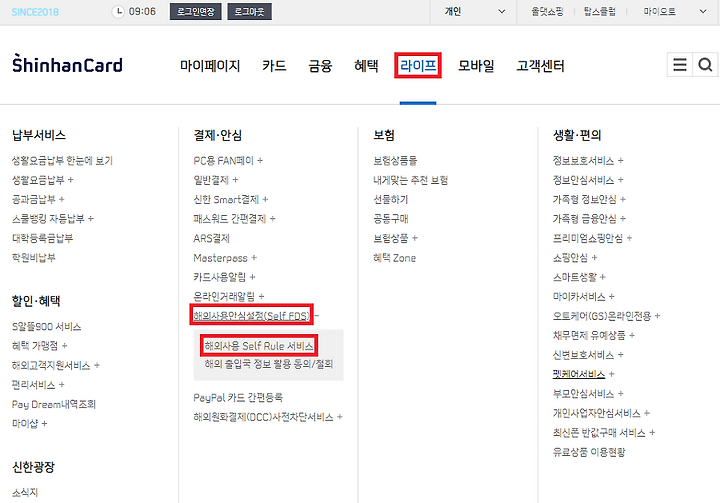
Task: Select the 금융 menu
Action: tap(320, 66)
